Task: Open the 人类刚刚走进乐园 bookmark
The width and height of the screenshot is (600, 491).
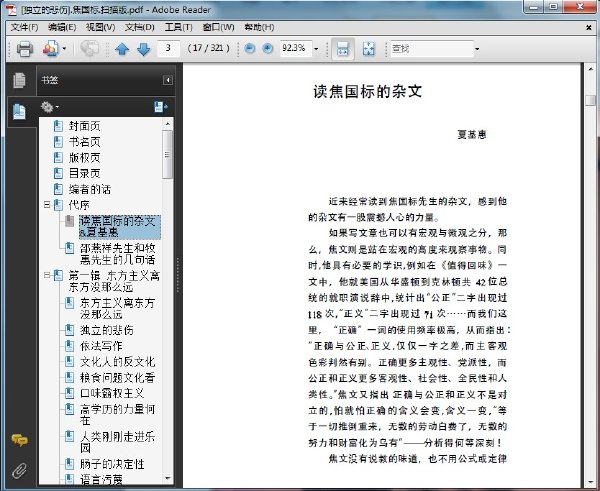Action: (117, 442)
